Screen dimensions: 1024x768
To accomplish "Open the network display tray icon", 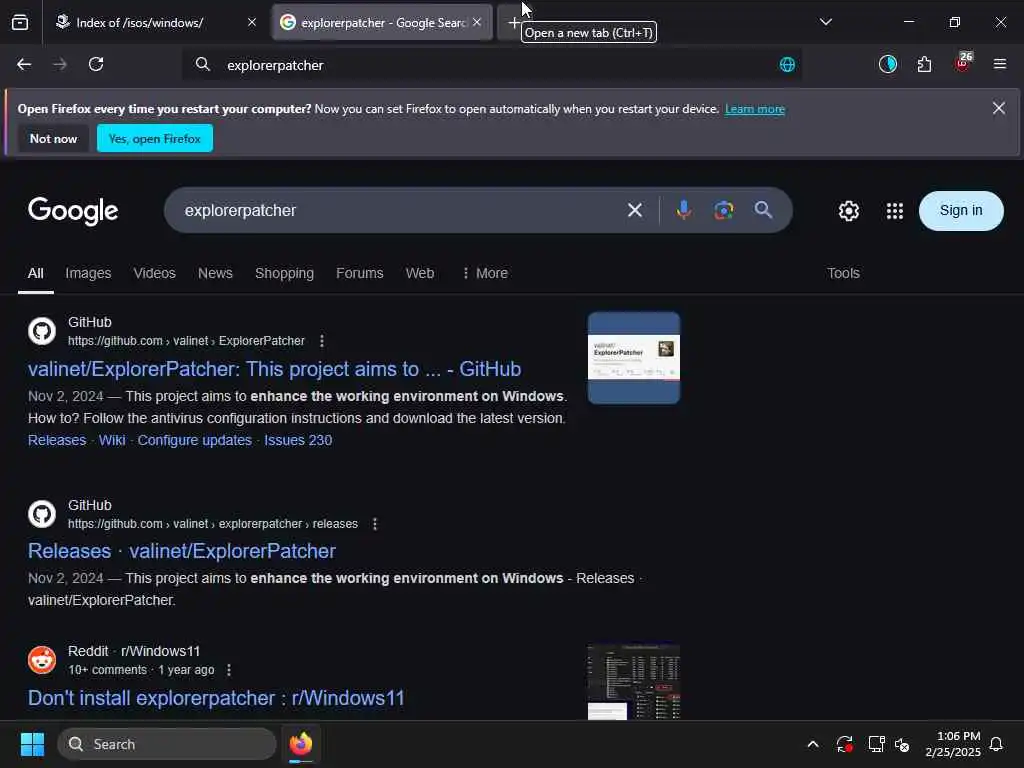I will (876, 744).
